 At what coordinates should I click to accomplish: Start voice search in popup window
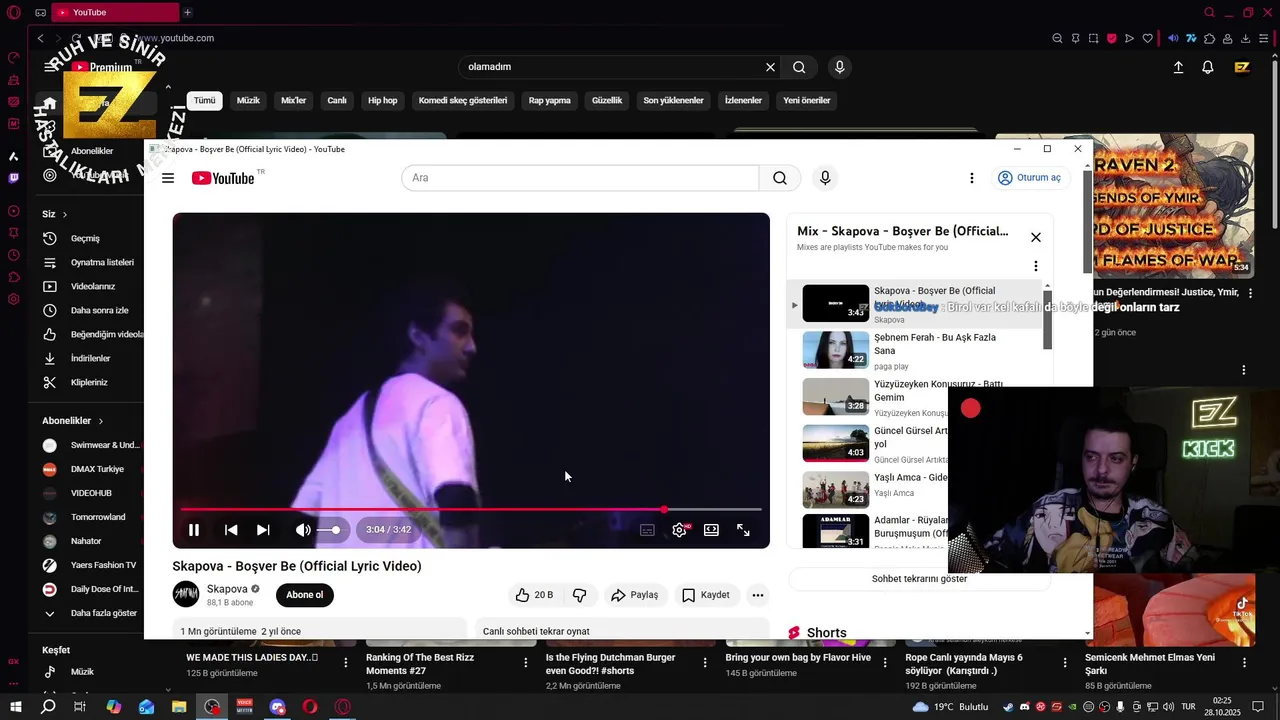coord(825,178)
